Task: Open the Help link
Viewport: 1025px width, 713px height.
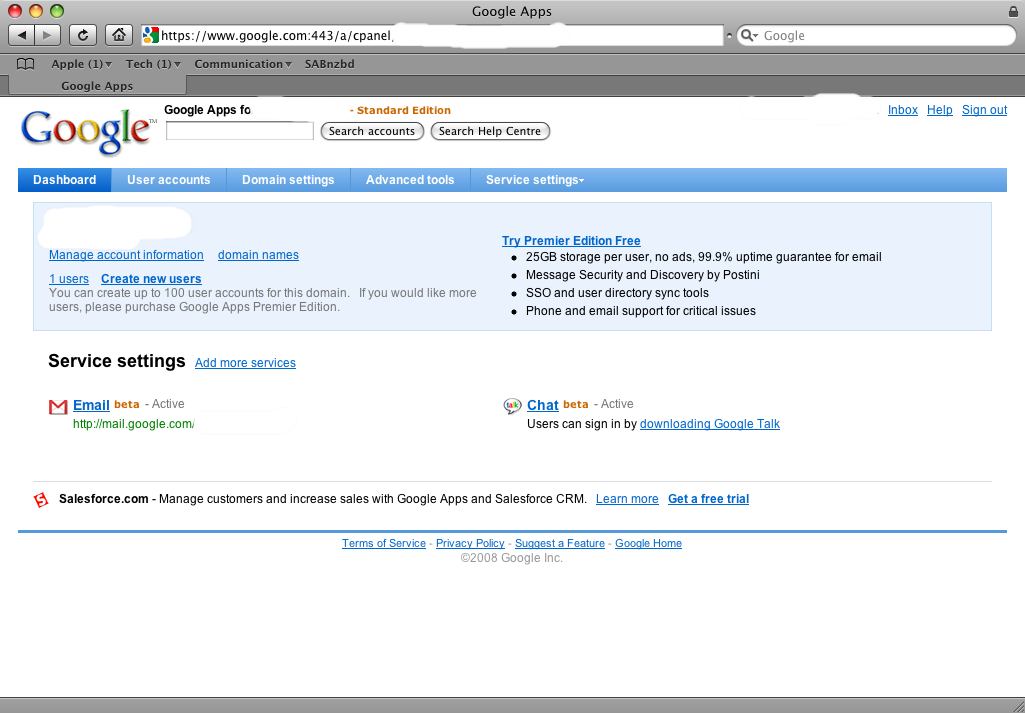Action: 939,110
